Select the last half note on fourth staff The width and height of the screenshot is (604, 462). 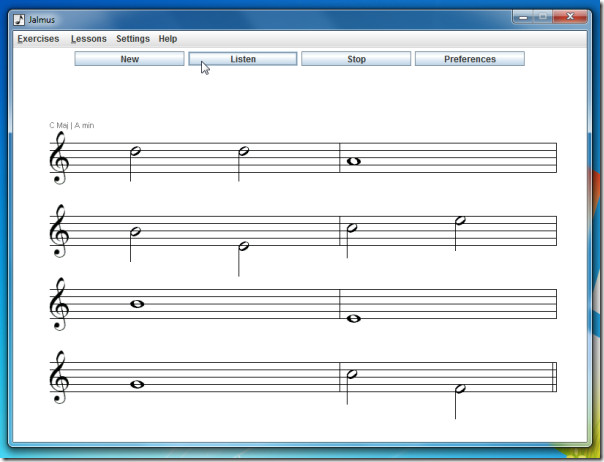[460, 388]
